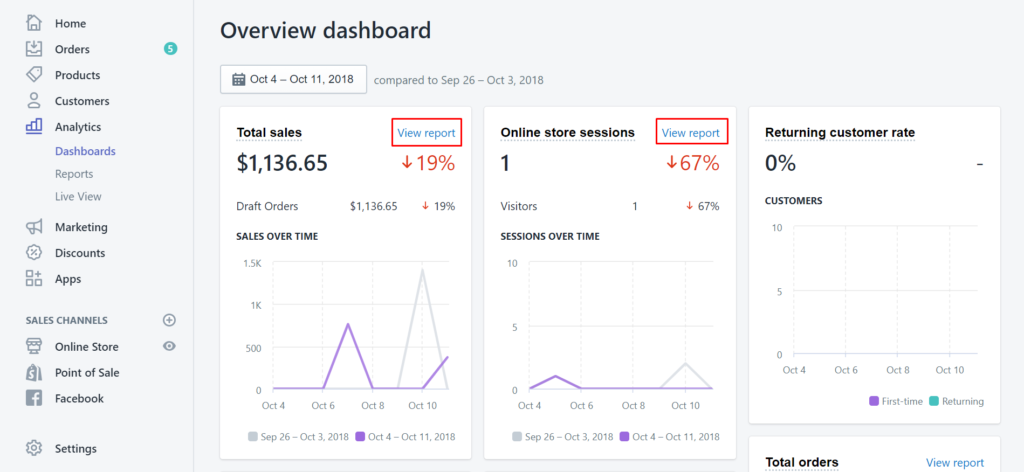Click Online store sessions card title
Image resolution: width=1024 pixels, height=472 pixels.
coord(568,133)
